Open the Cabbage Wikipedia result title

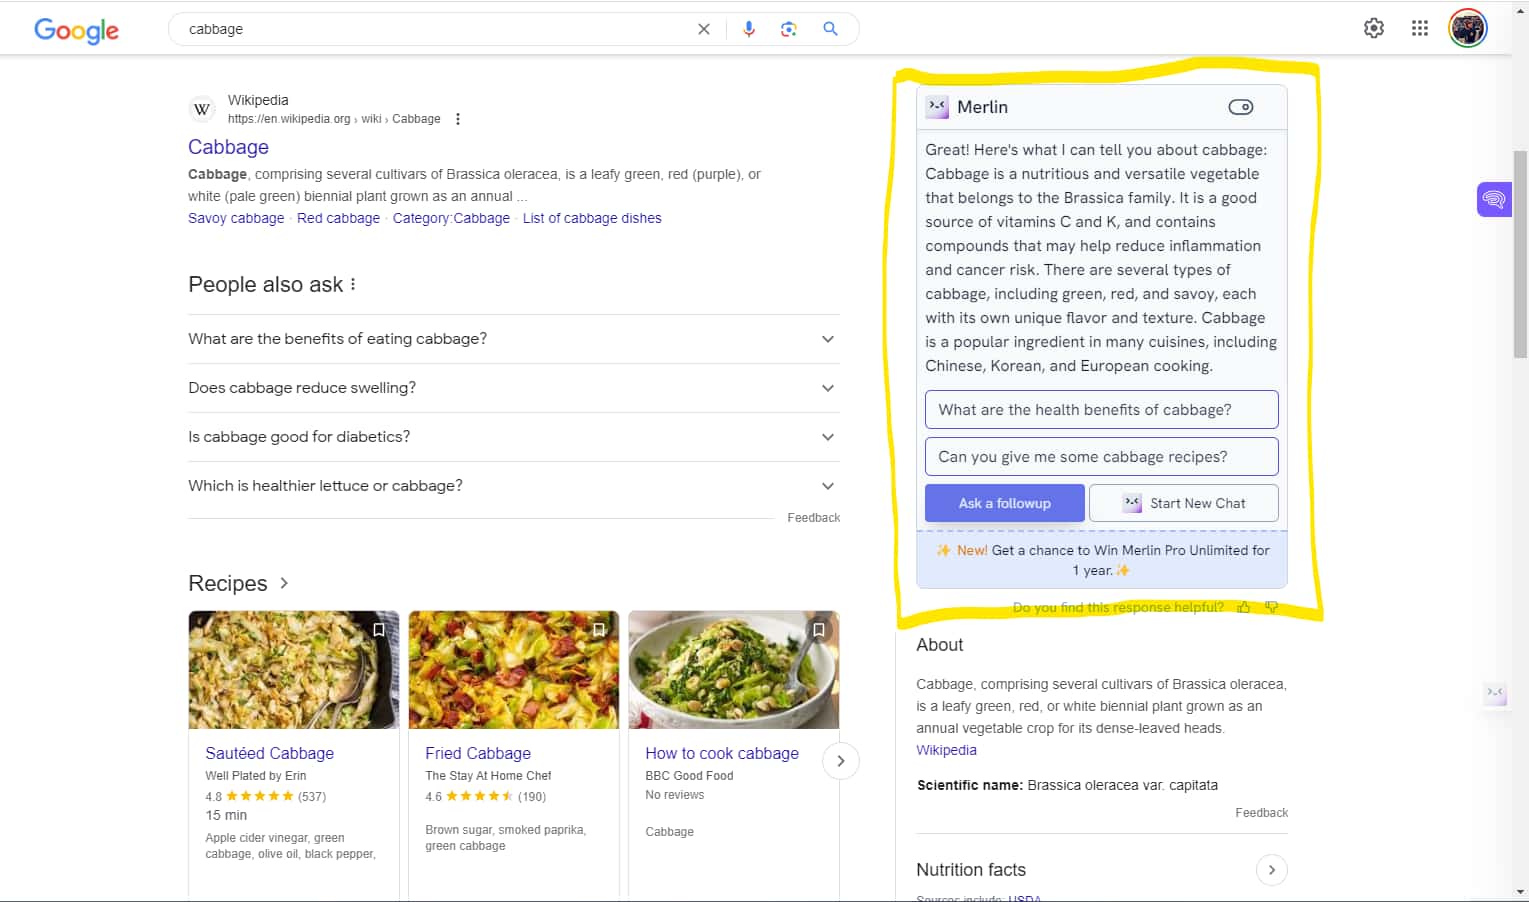coord(228,147)
